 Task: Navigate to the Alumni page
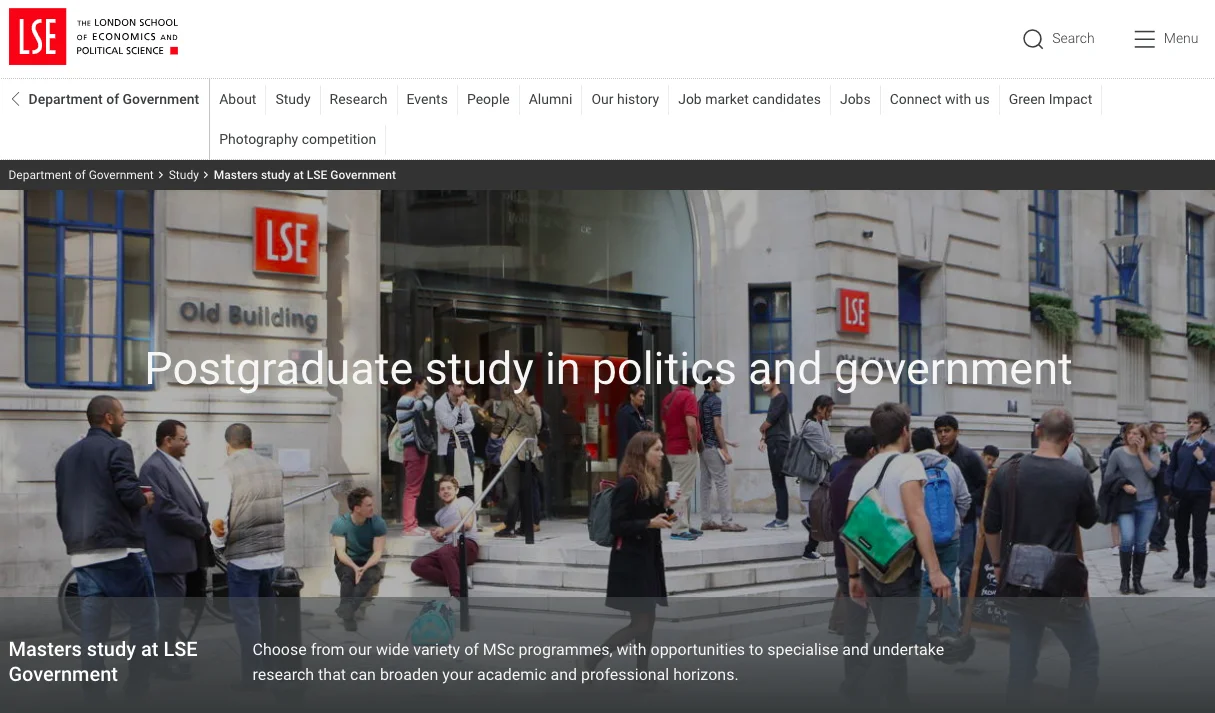550,99
